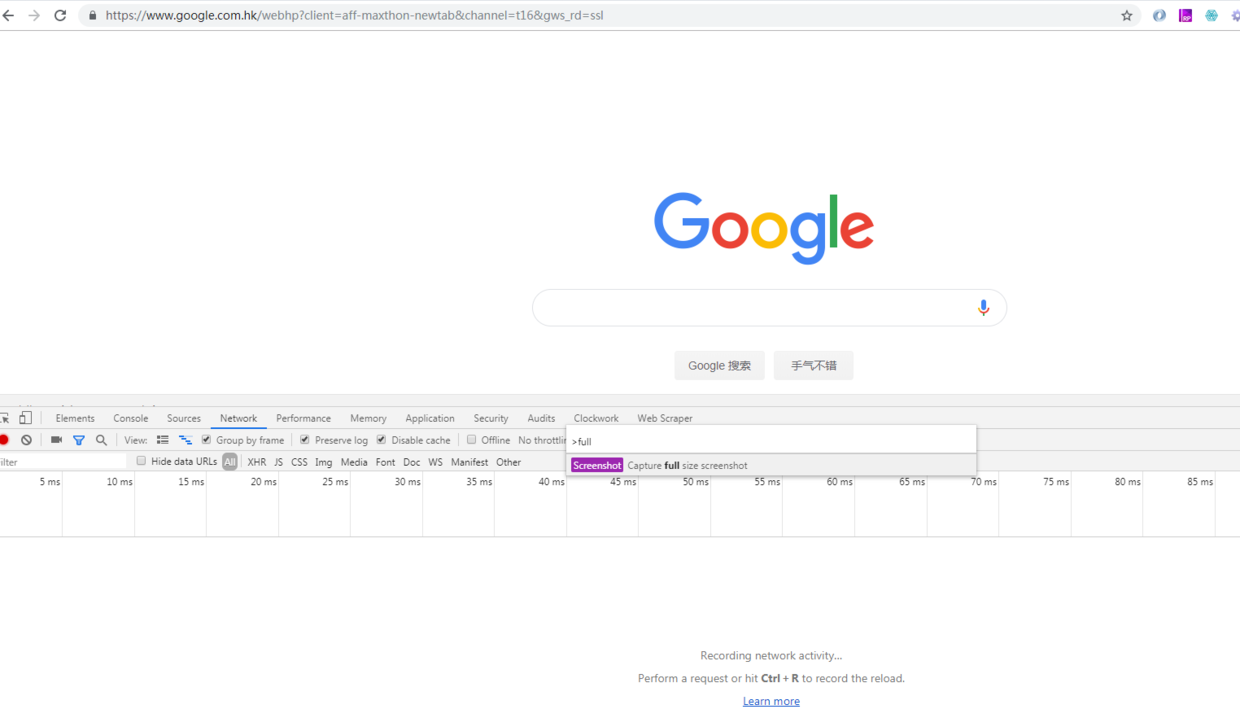Screen dimensions: 1240x718
Task: Bookmark this page with the star
Action: [1127, 15]
